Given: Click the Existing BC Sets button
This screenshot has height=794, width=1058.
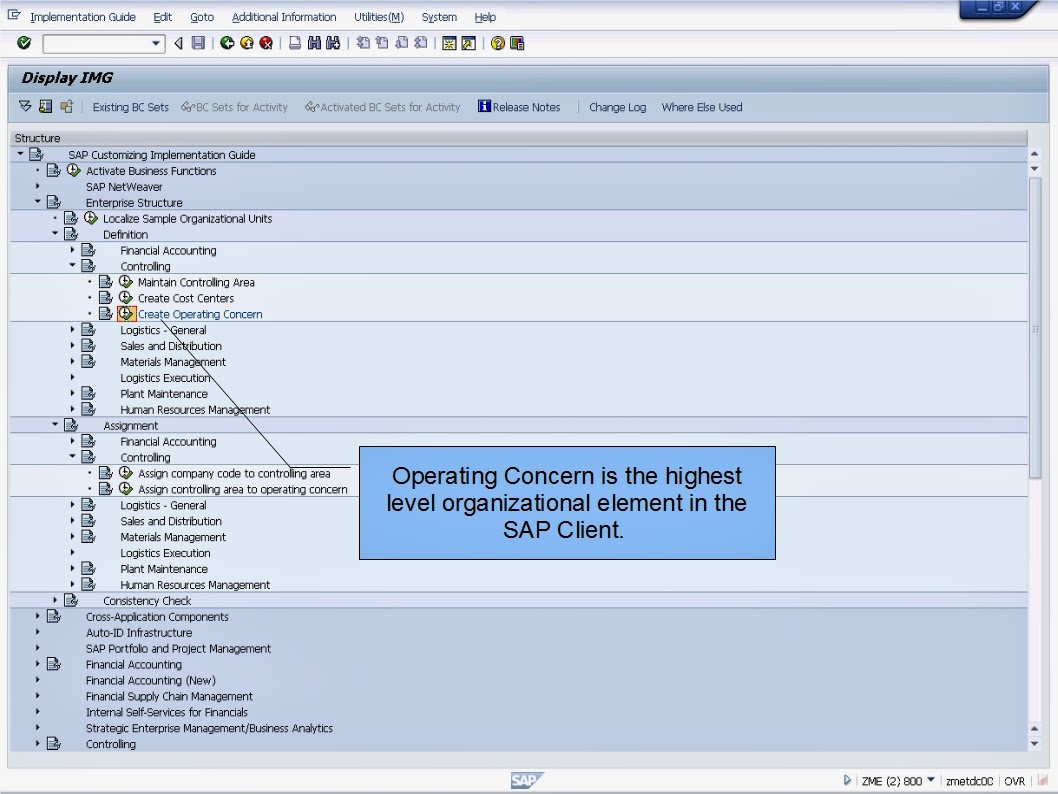Looking at the screenshot, I should [x=129, y=107].
